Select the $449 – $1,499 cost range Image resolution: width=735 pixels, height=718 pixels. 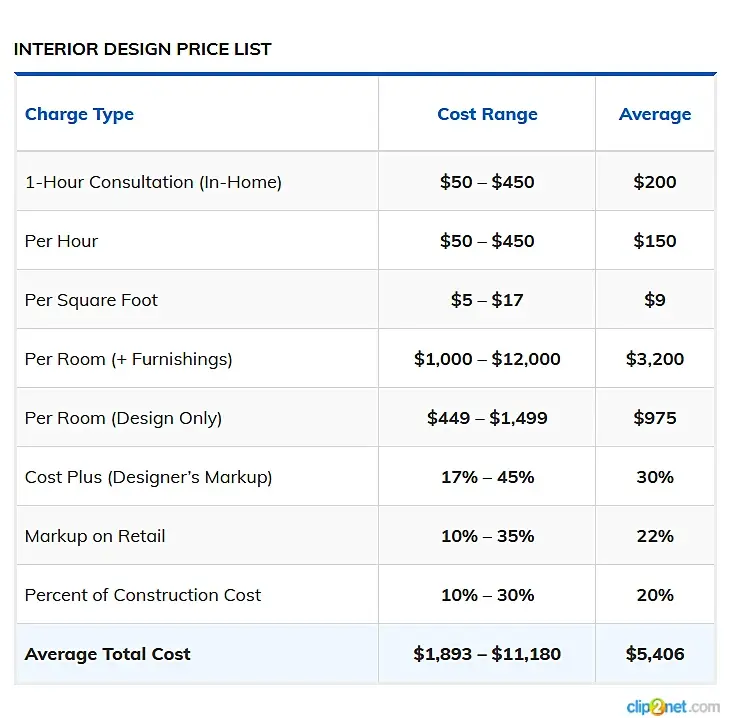coord(487,418)
